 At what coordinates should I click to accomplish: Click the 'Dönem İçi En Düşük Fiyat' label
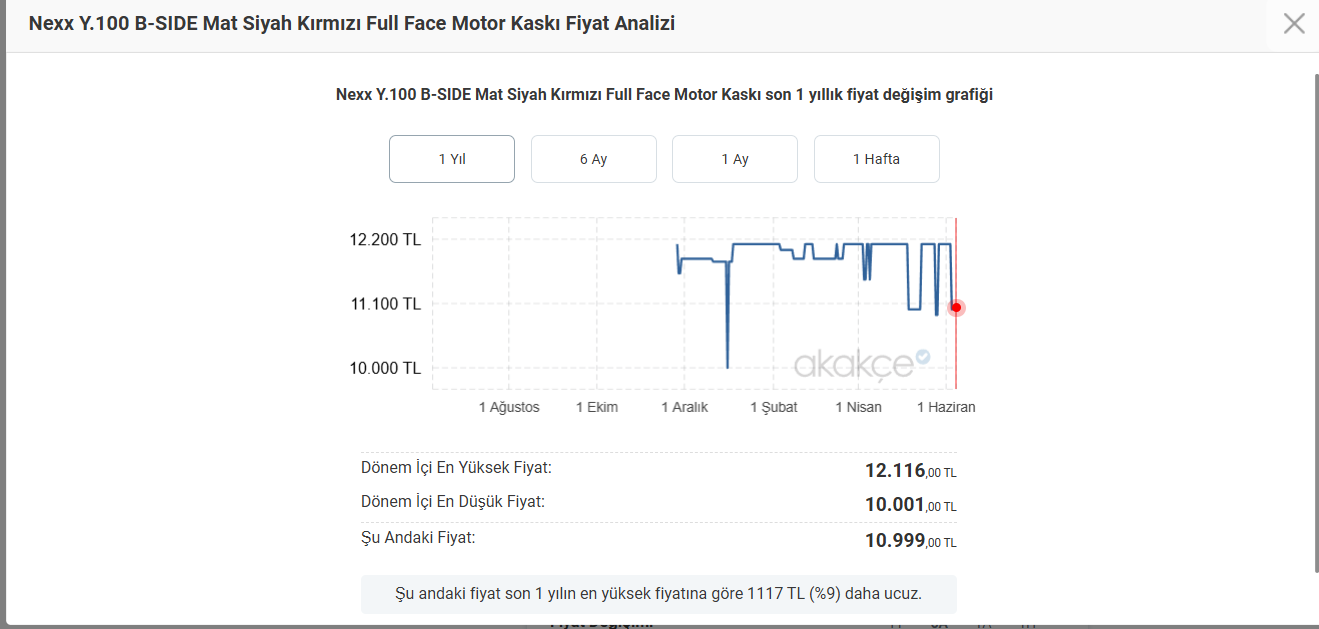point(453,502)
